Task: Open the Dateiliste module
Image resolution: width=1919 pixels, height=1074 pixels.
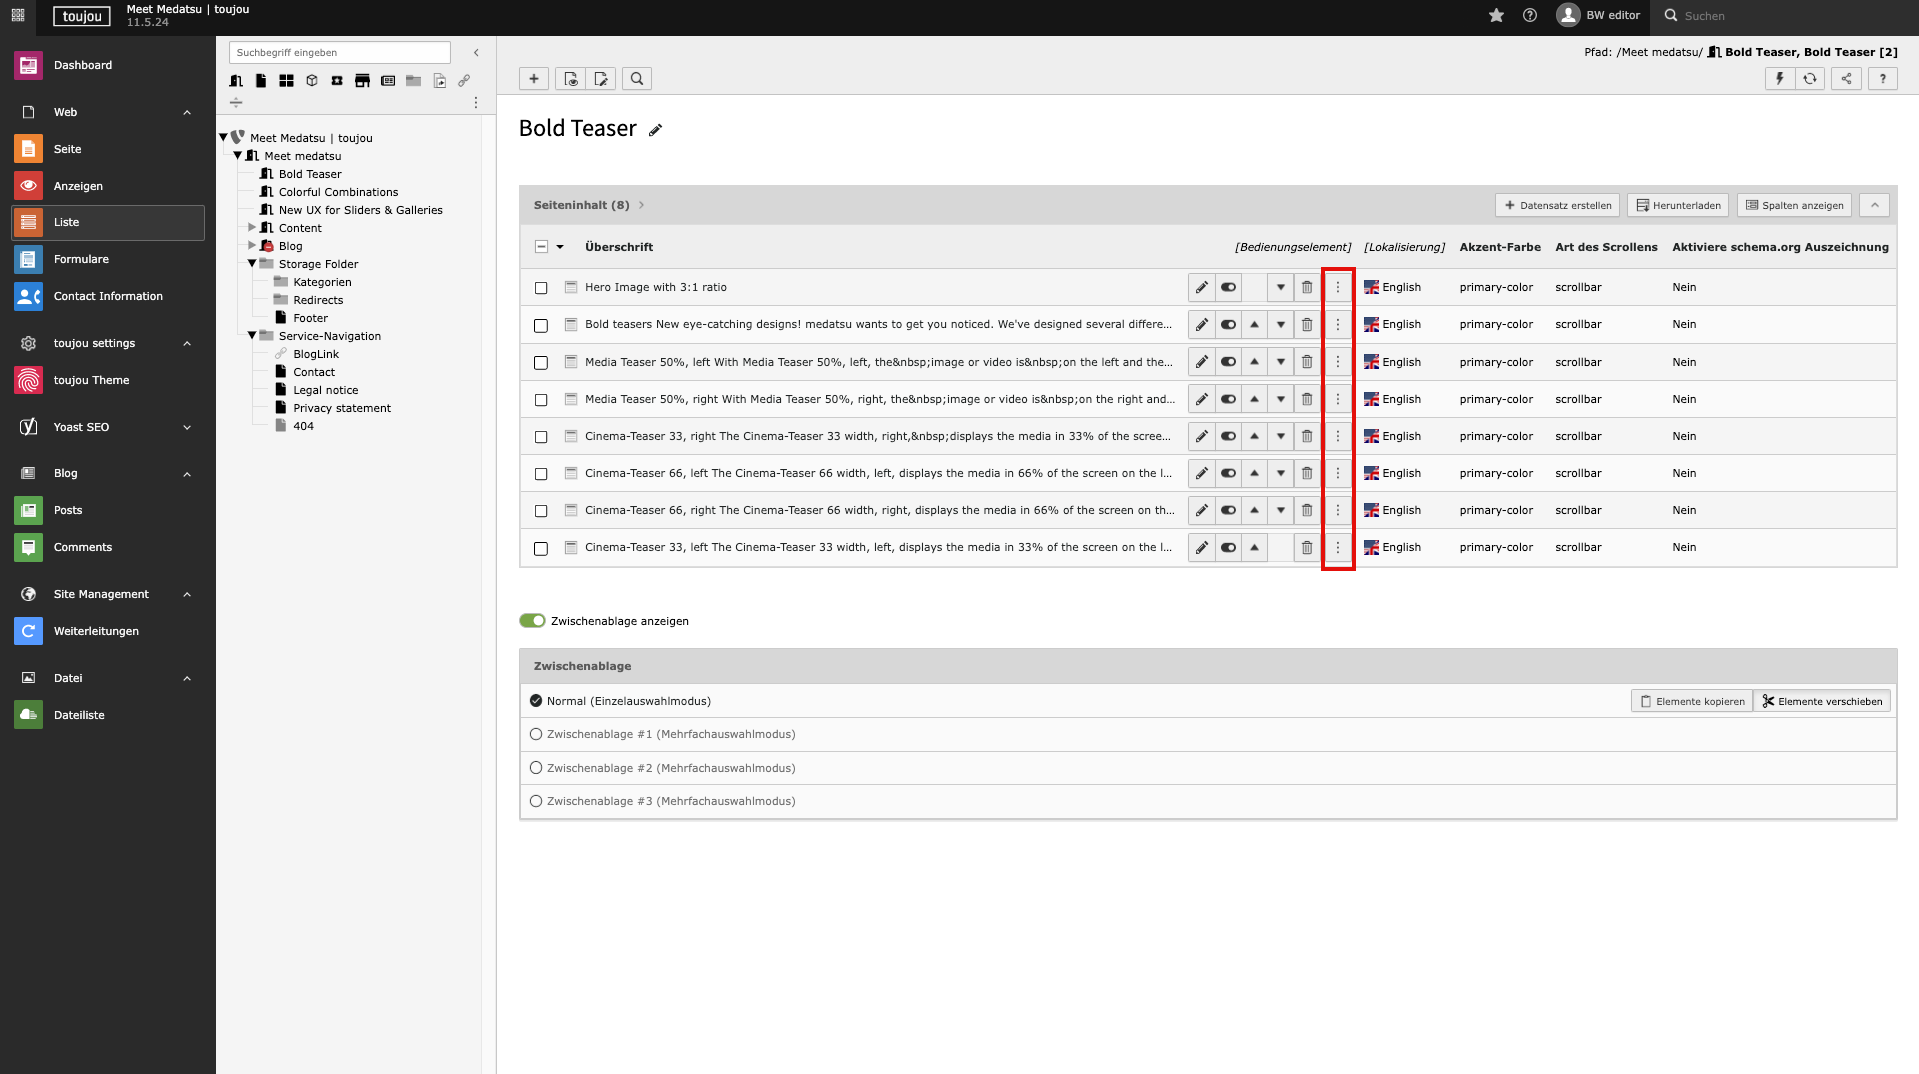Action: pos(79,715)
